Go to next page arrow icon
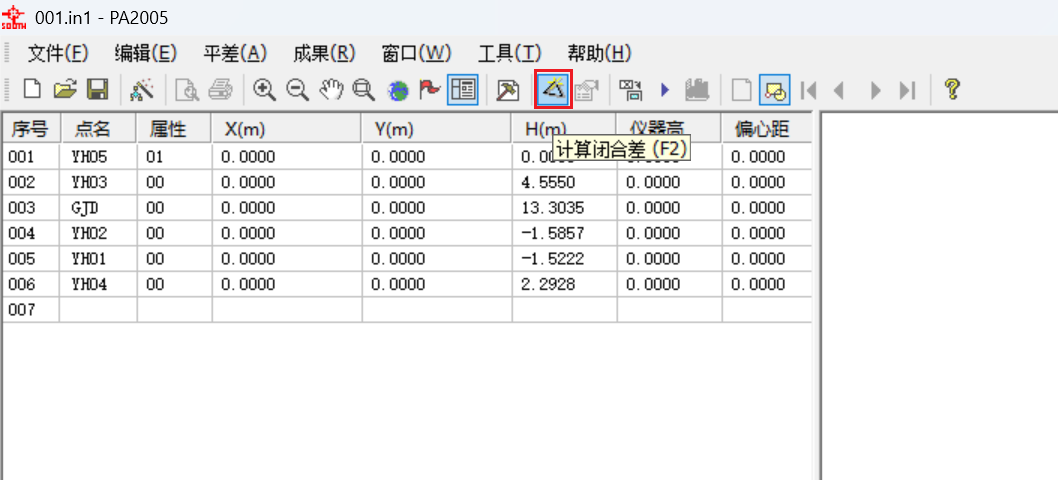This screenshot has height=480, width=1058. pos(876,89)
